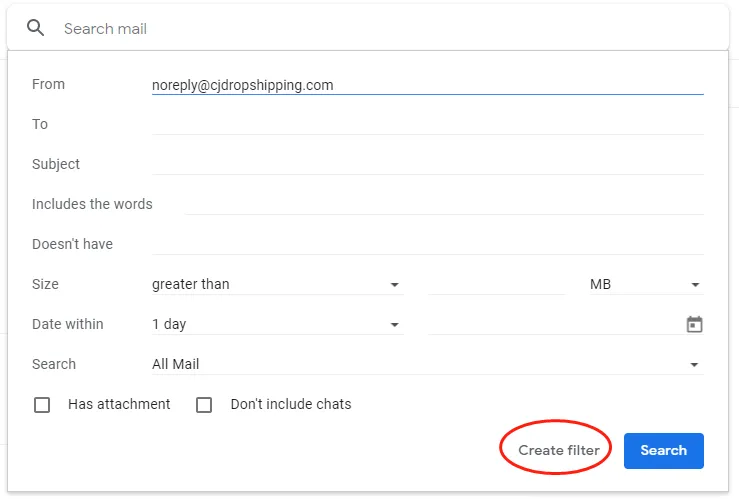The image size is (739, 499).
Task: Click the 'Date within' label text
Action: pyautogui.click(x=68, y=324)
